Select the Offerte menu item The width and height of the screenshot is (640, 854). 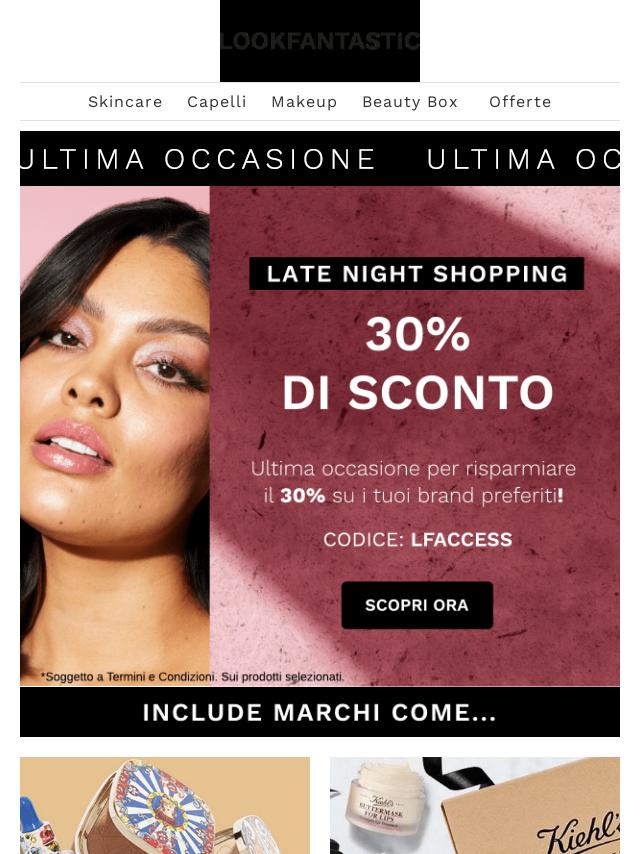tap(520, 102)
